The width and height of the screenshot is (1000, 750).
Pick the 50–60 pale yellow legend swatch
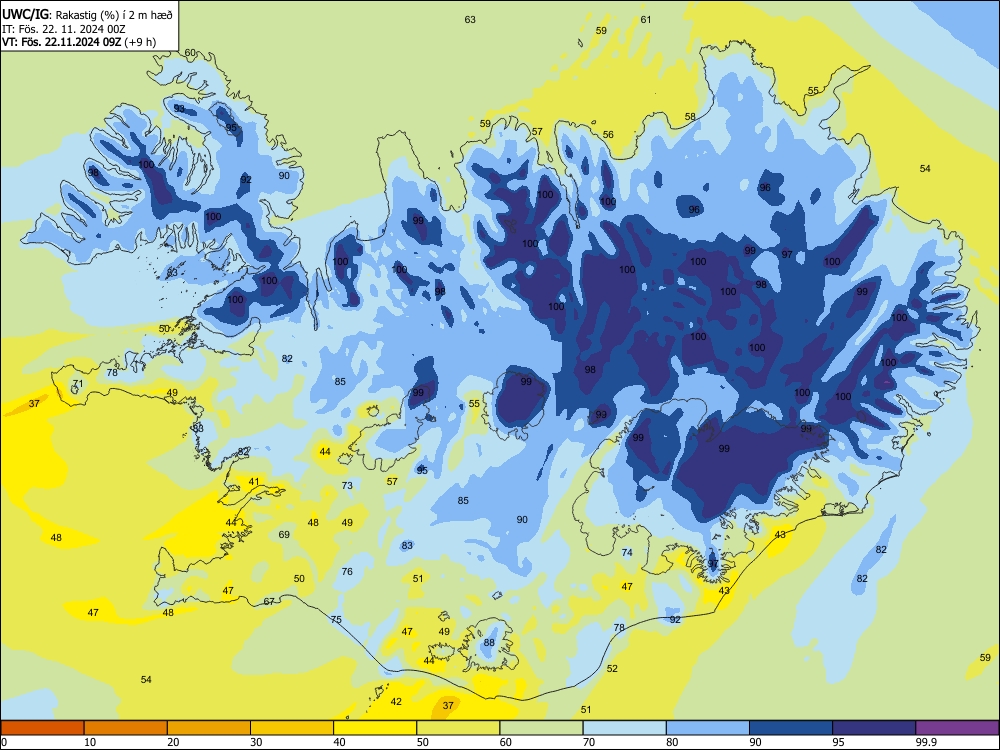coord(458,728)
